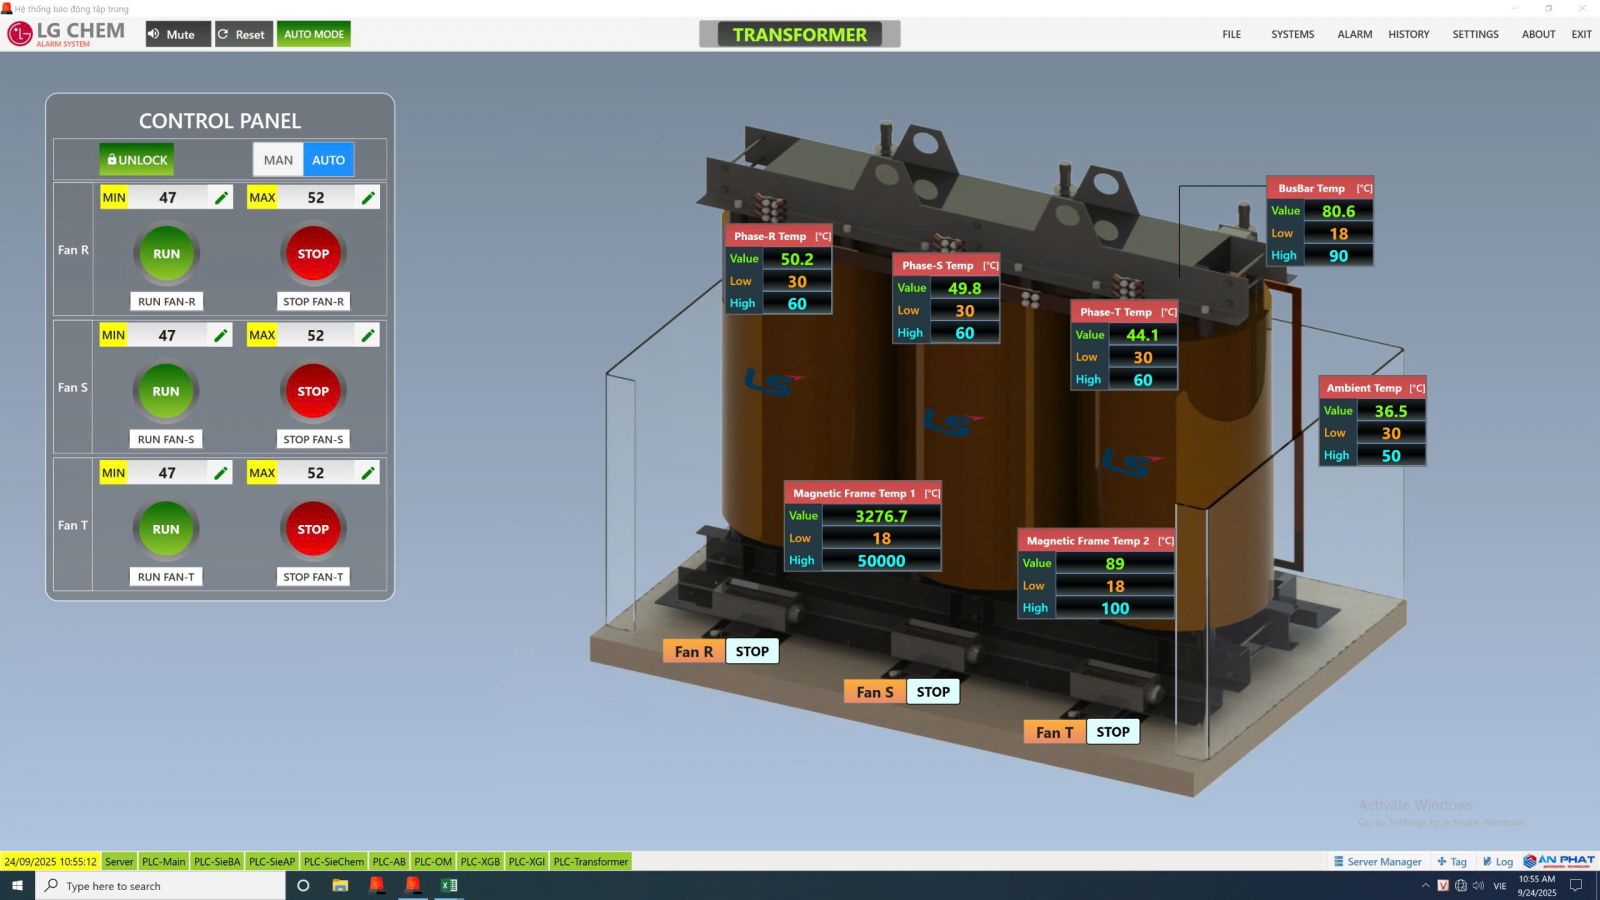Image resolution: width=1600 pixels, height=900 pixels.
Task: Mute the alarm sound
Action: click(178, 34)
